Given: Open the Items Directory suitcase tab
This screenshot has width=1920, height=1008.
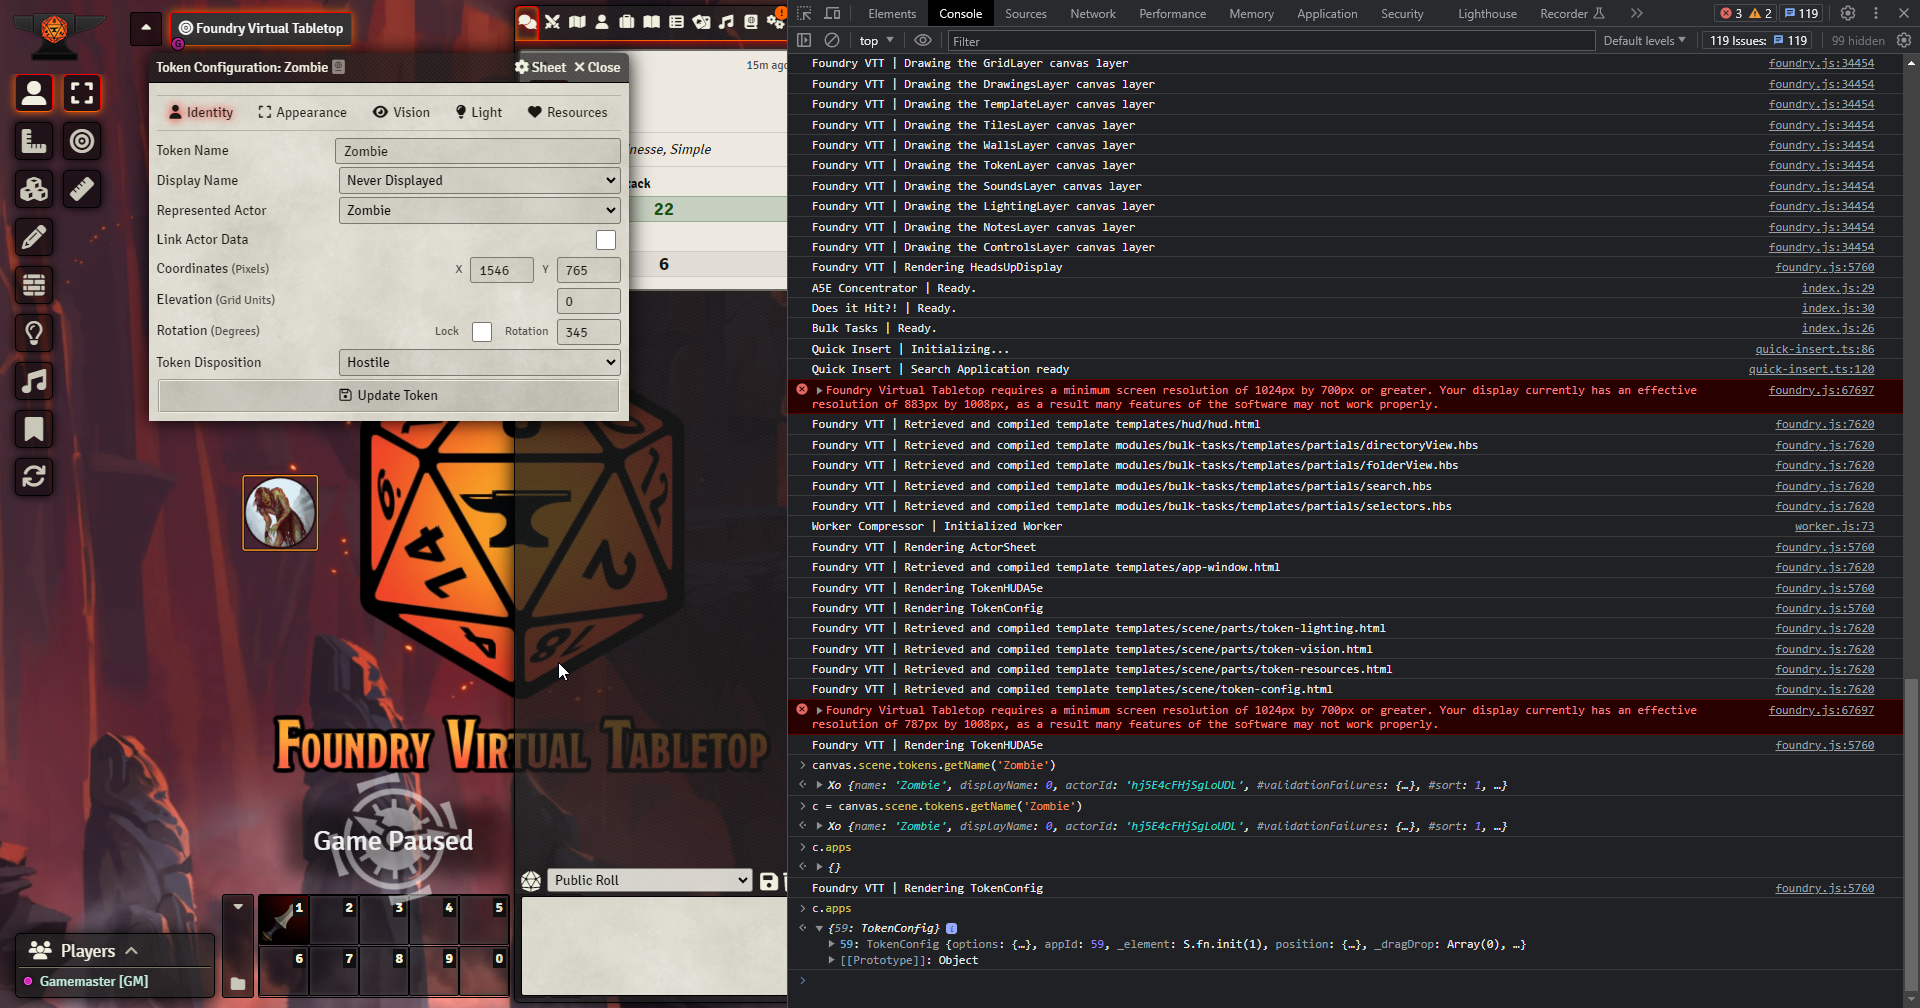Looking at the screenshot, I should 627,21.
